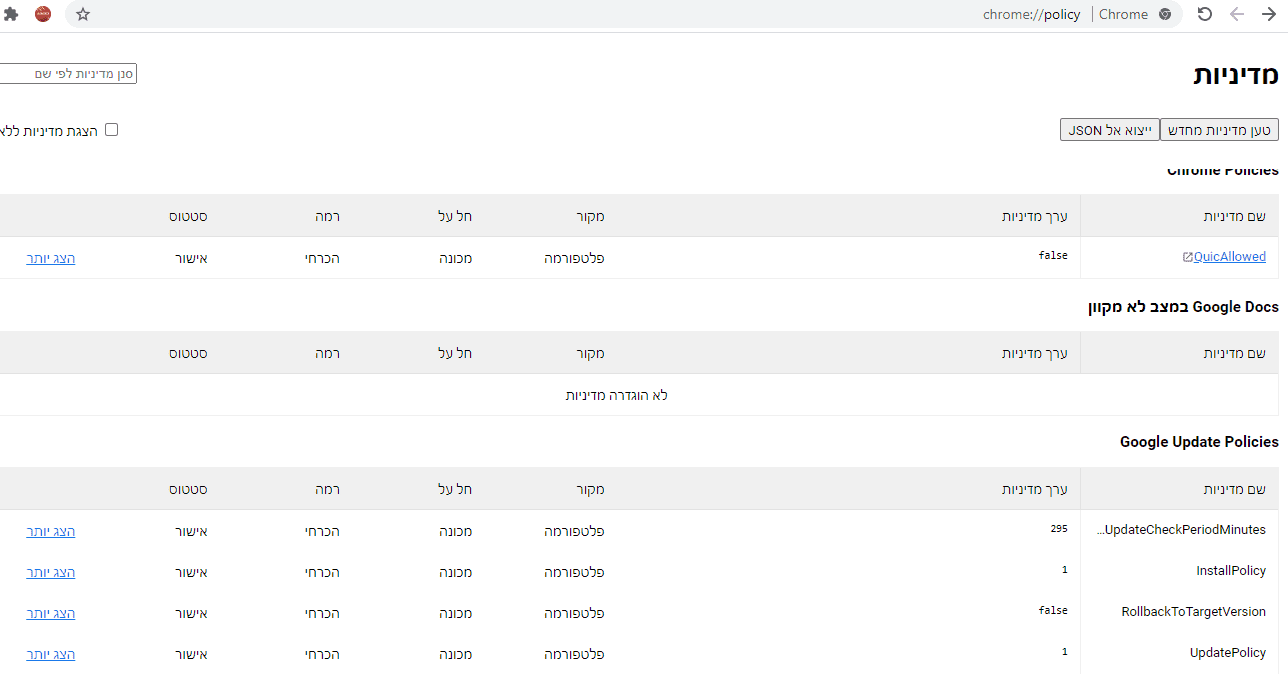Click the Chrome site info icon in address bar
The image size is (1288, 674).
[x=1165, y=14]
